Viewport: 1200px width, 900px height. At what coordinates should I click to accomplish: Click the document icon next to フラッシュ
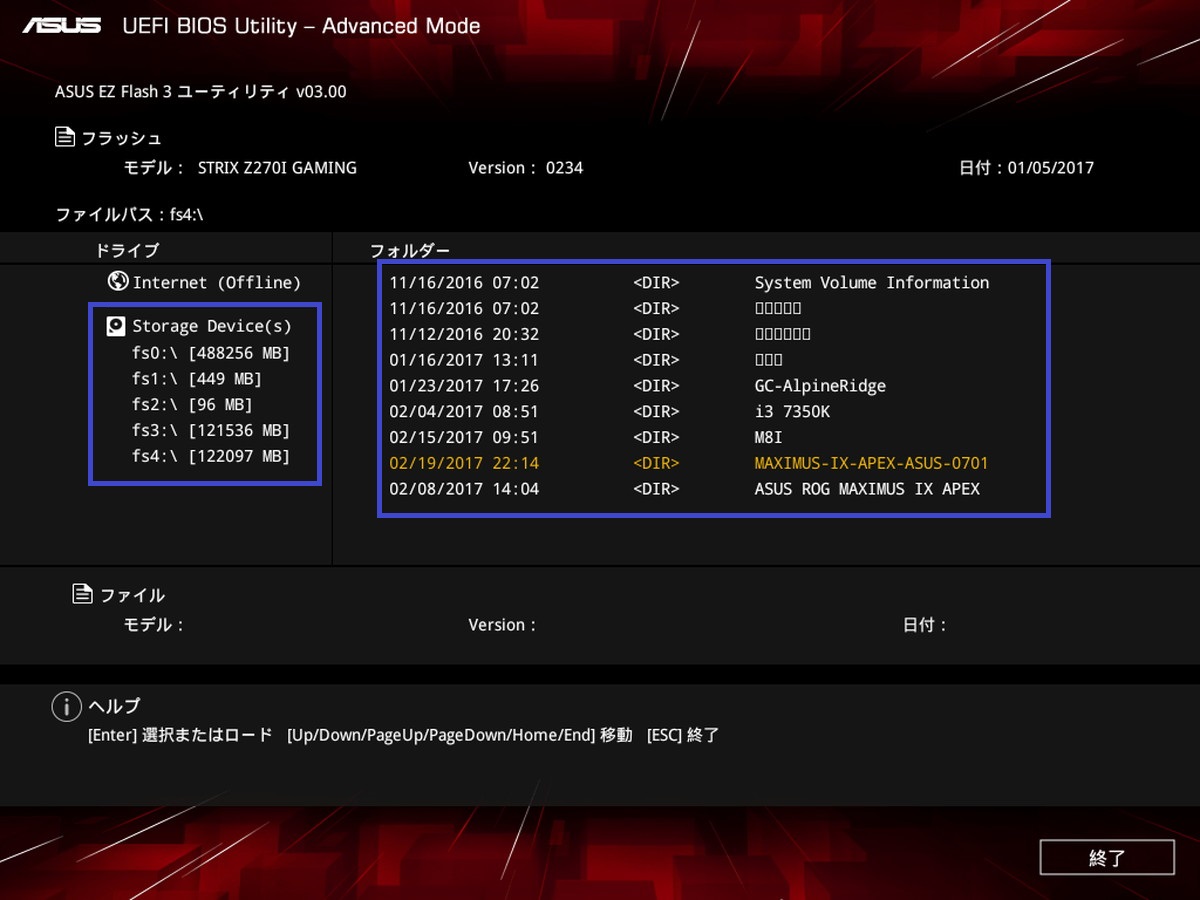[x=65, y=137]
